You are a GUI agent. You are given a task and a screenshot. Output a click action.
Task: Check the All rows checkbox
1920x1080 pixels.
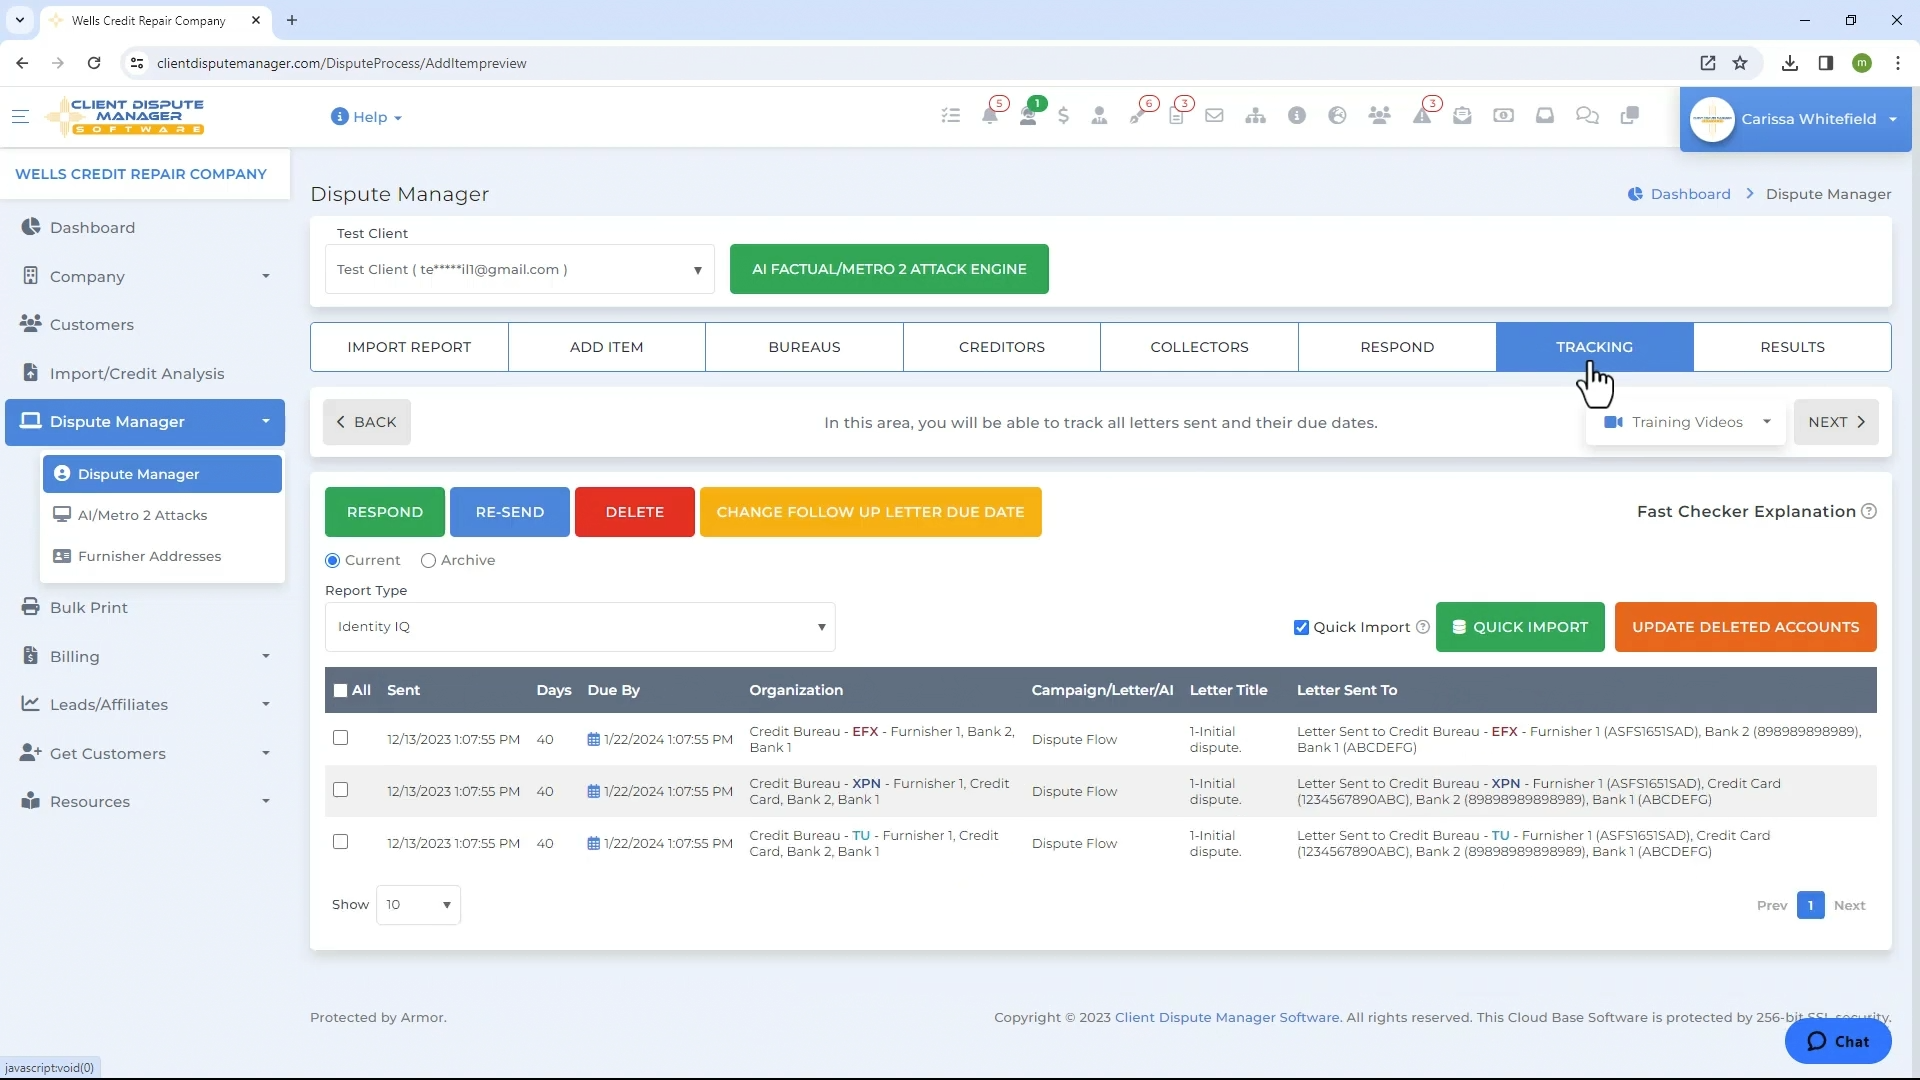(x=340, y=690)
